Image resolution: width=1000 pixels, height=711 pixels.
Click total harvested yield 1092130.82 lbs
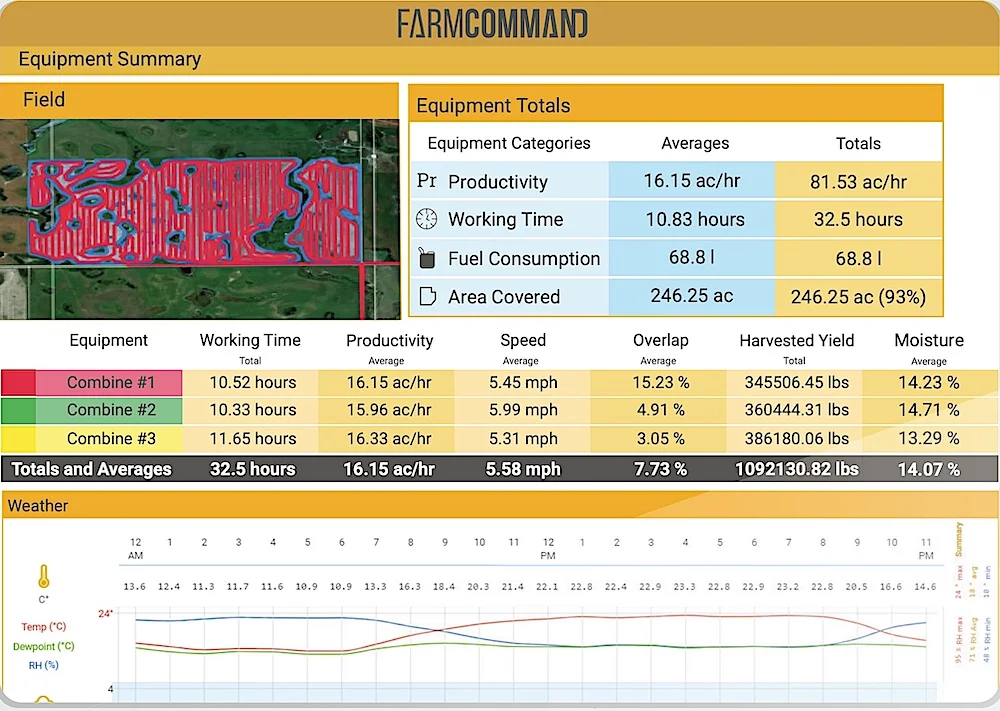(x=797, y=469)
